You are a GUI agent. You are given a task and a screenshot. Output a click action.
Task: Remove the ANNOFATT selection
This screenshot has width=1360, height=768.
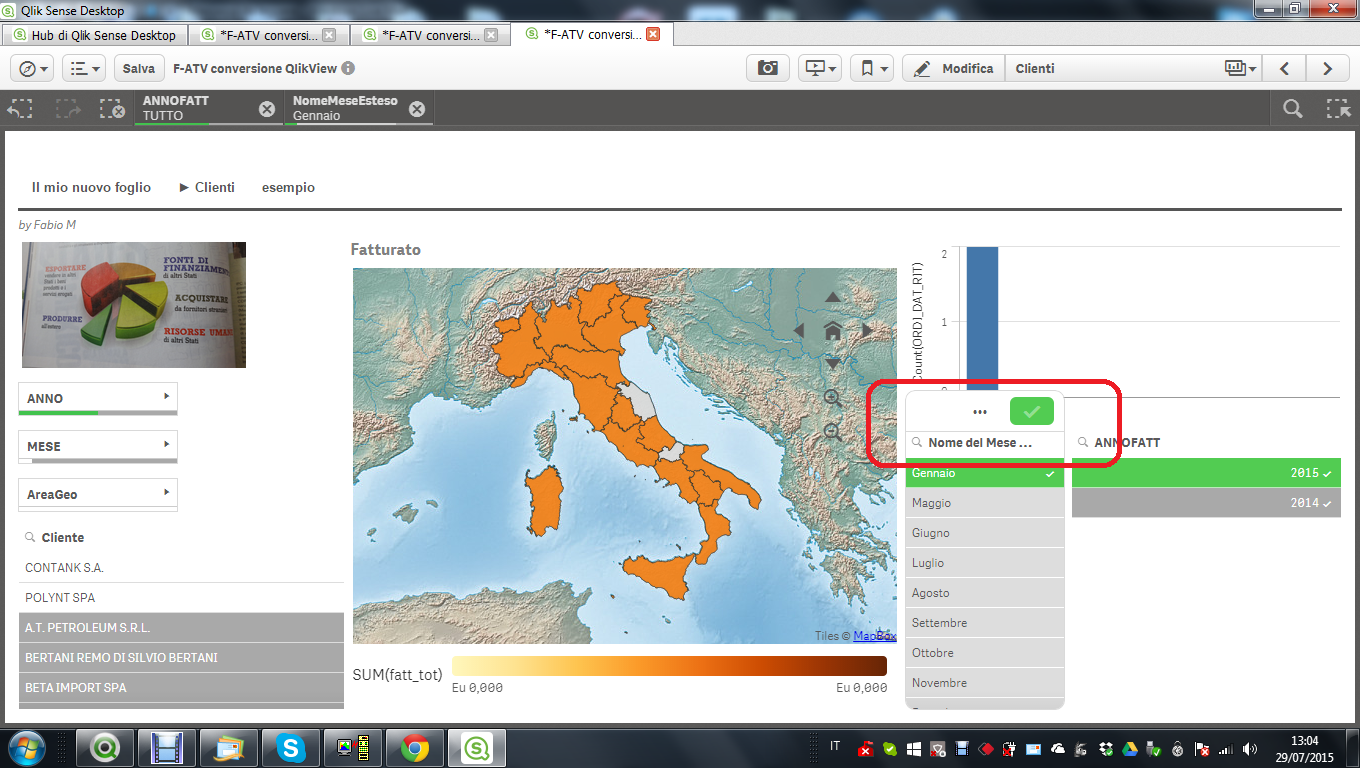(x=267, y=109)
